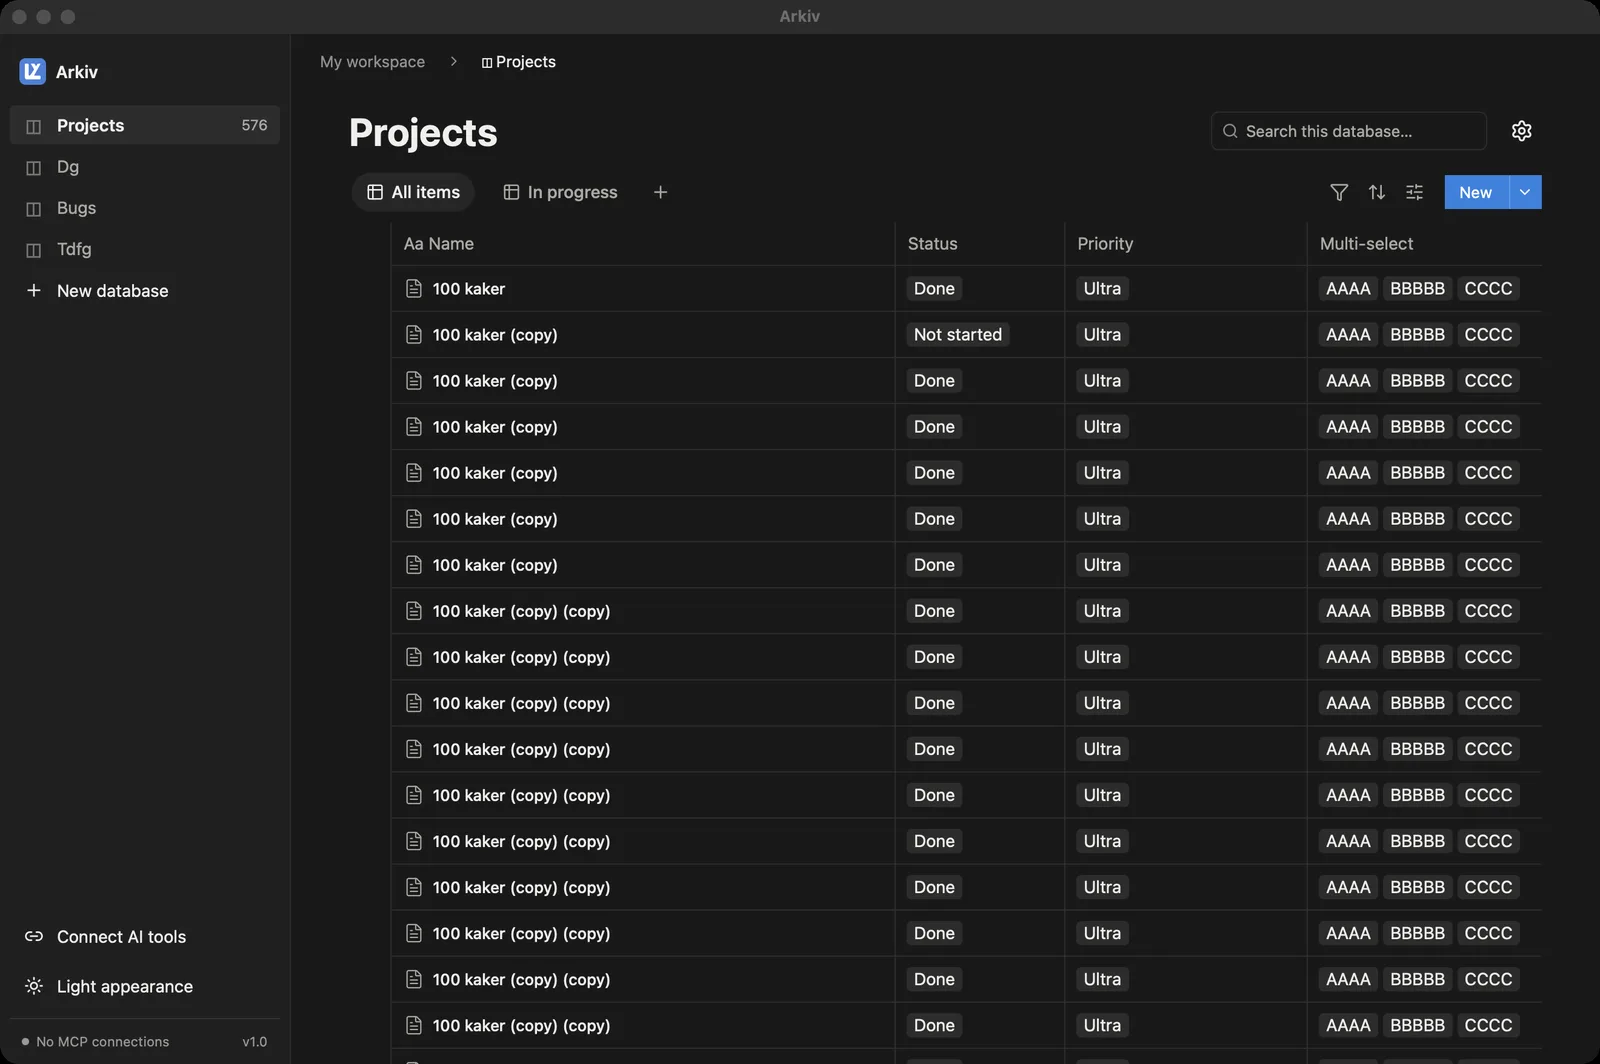Click the Dg database icon in sidebar
This screenshot has height=1064, width=1600.
click(x=34, y=167)
